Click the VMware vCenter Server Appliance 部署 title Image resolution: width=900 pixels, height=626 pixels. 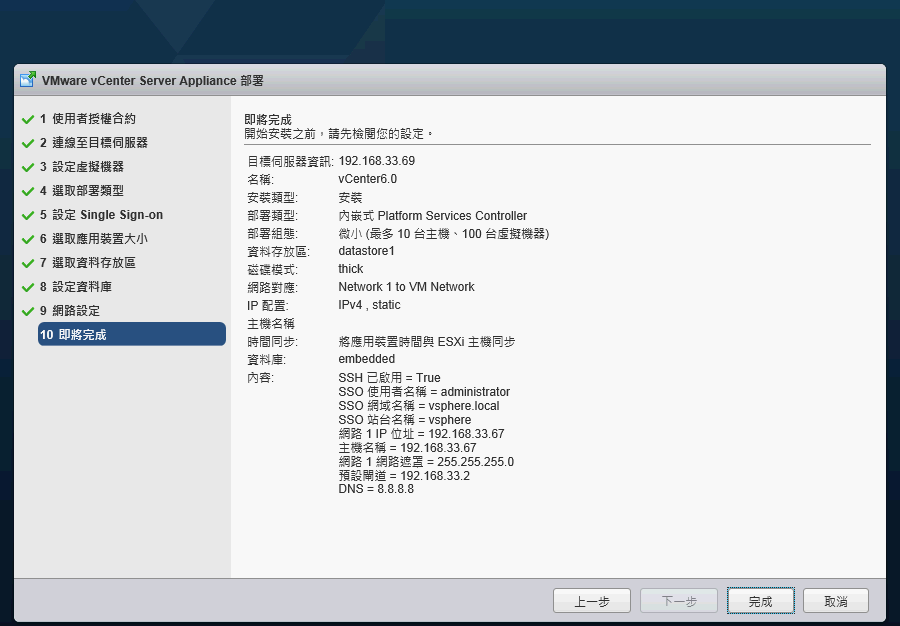(153, 80)
